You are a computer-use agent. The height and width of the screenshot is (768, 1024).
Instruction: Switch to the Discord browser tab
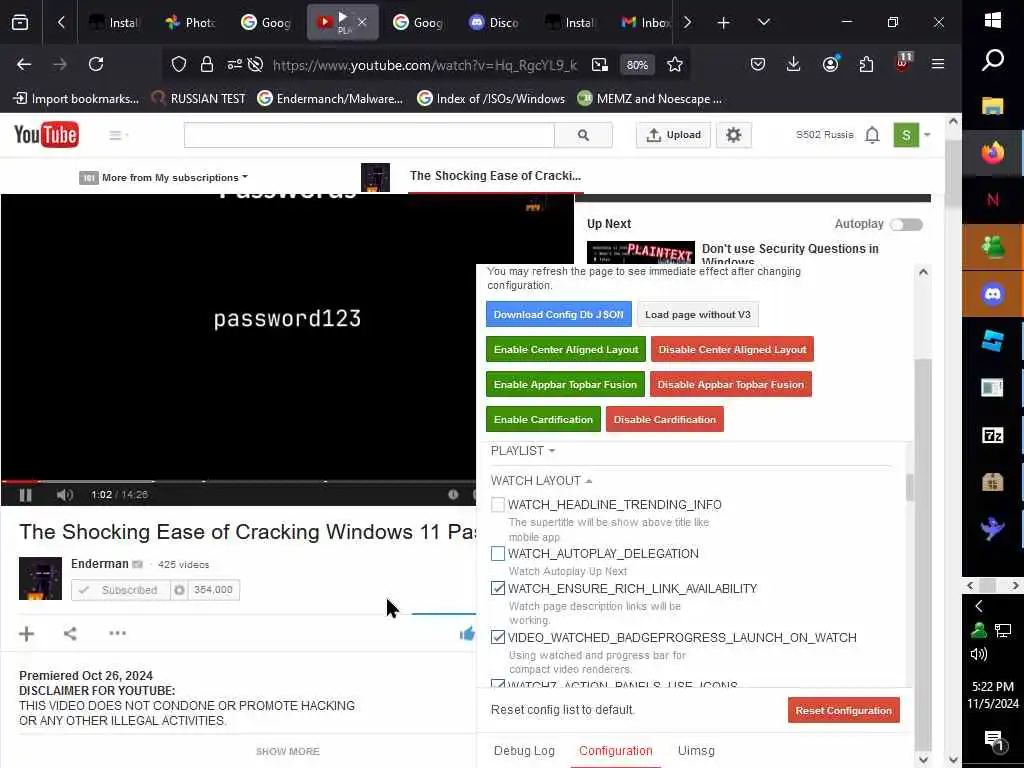coord(494,23)
